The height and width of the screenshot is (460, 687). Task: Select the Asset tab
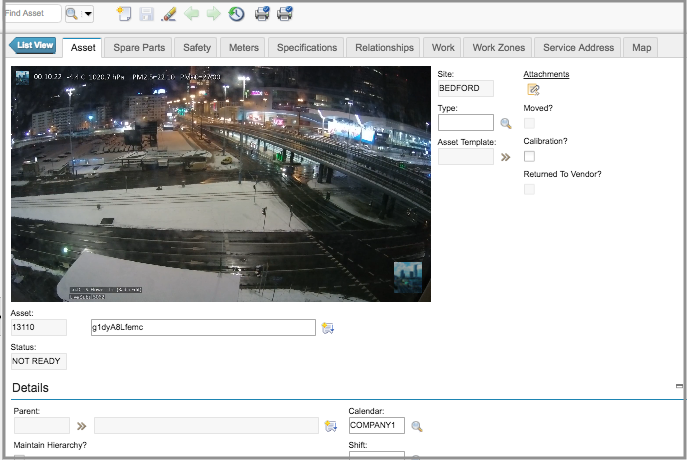coord(83,48)
